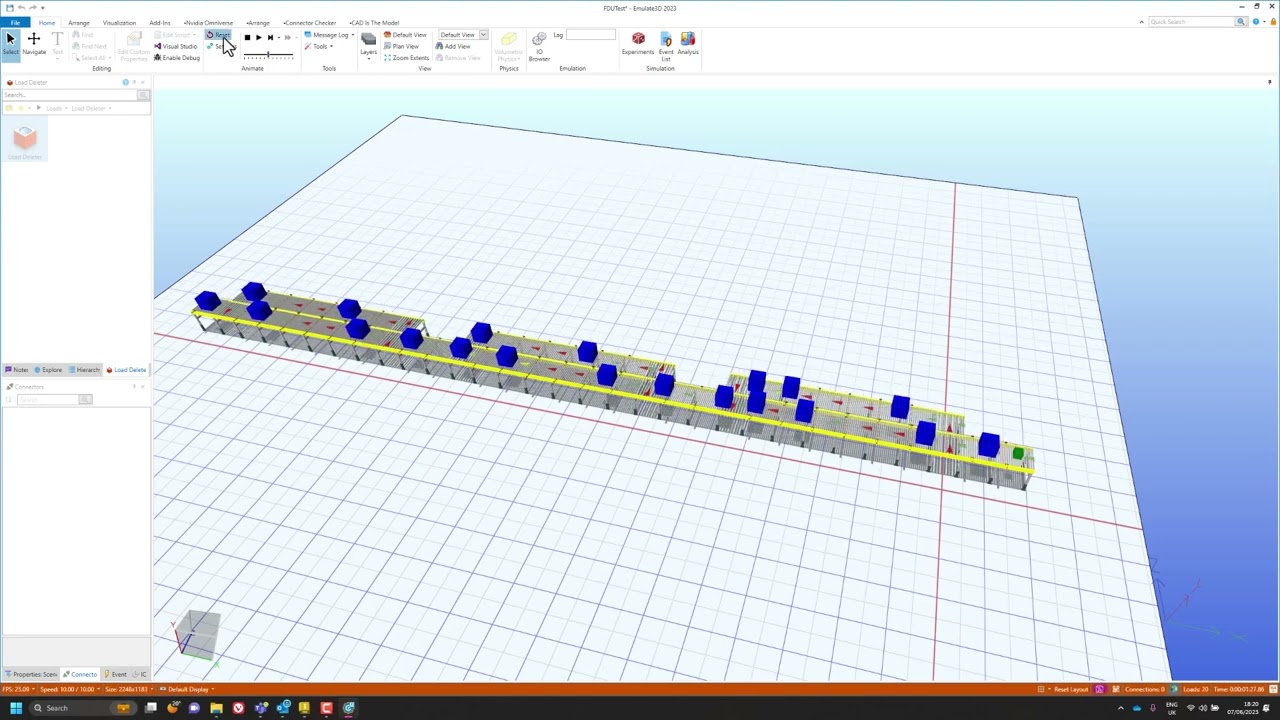Open the Nvidia Omniverse ribbon tab

click(x=208, y=22)
